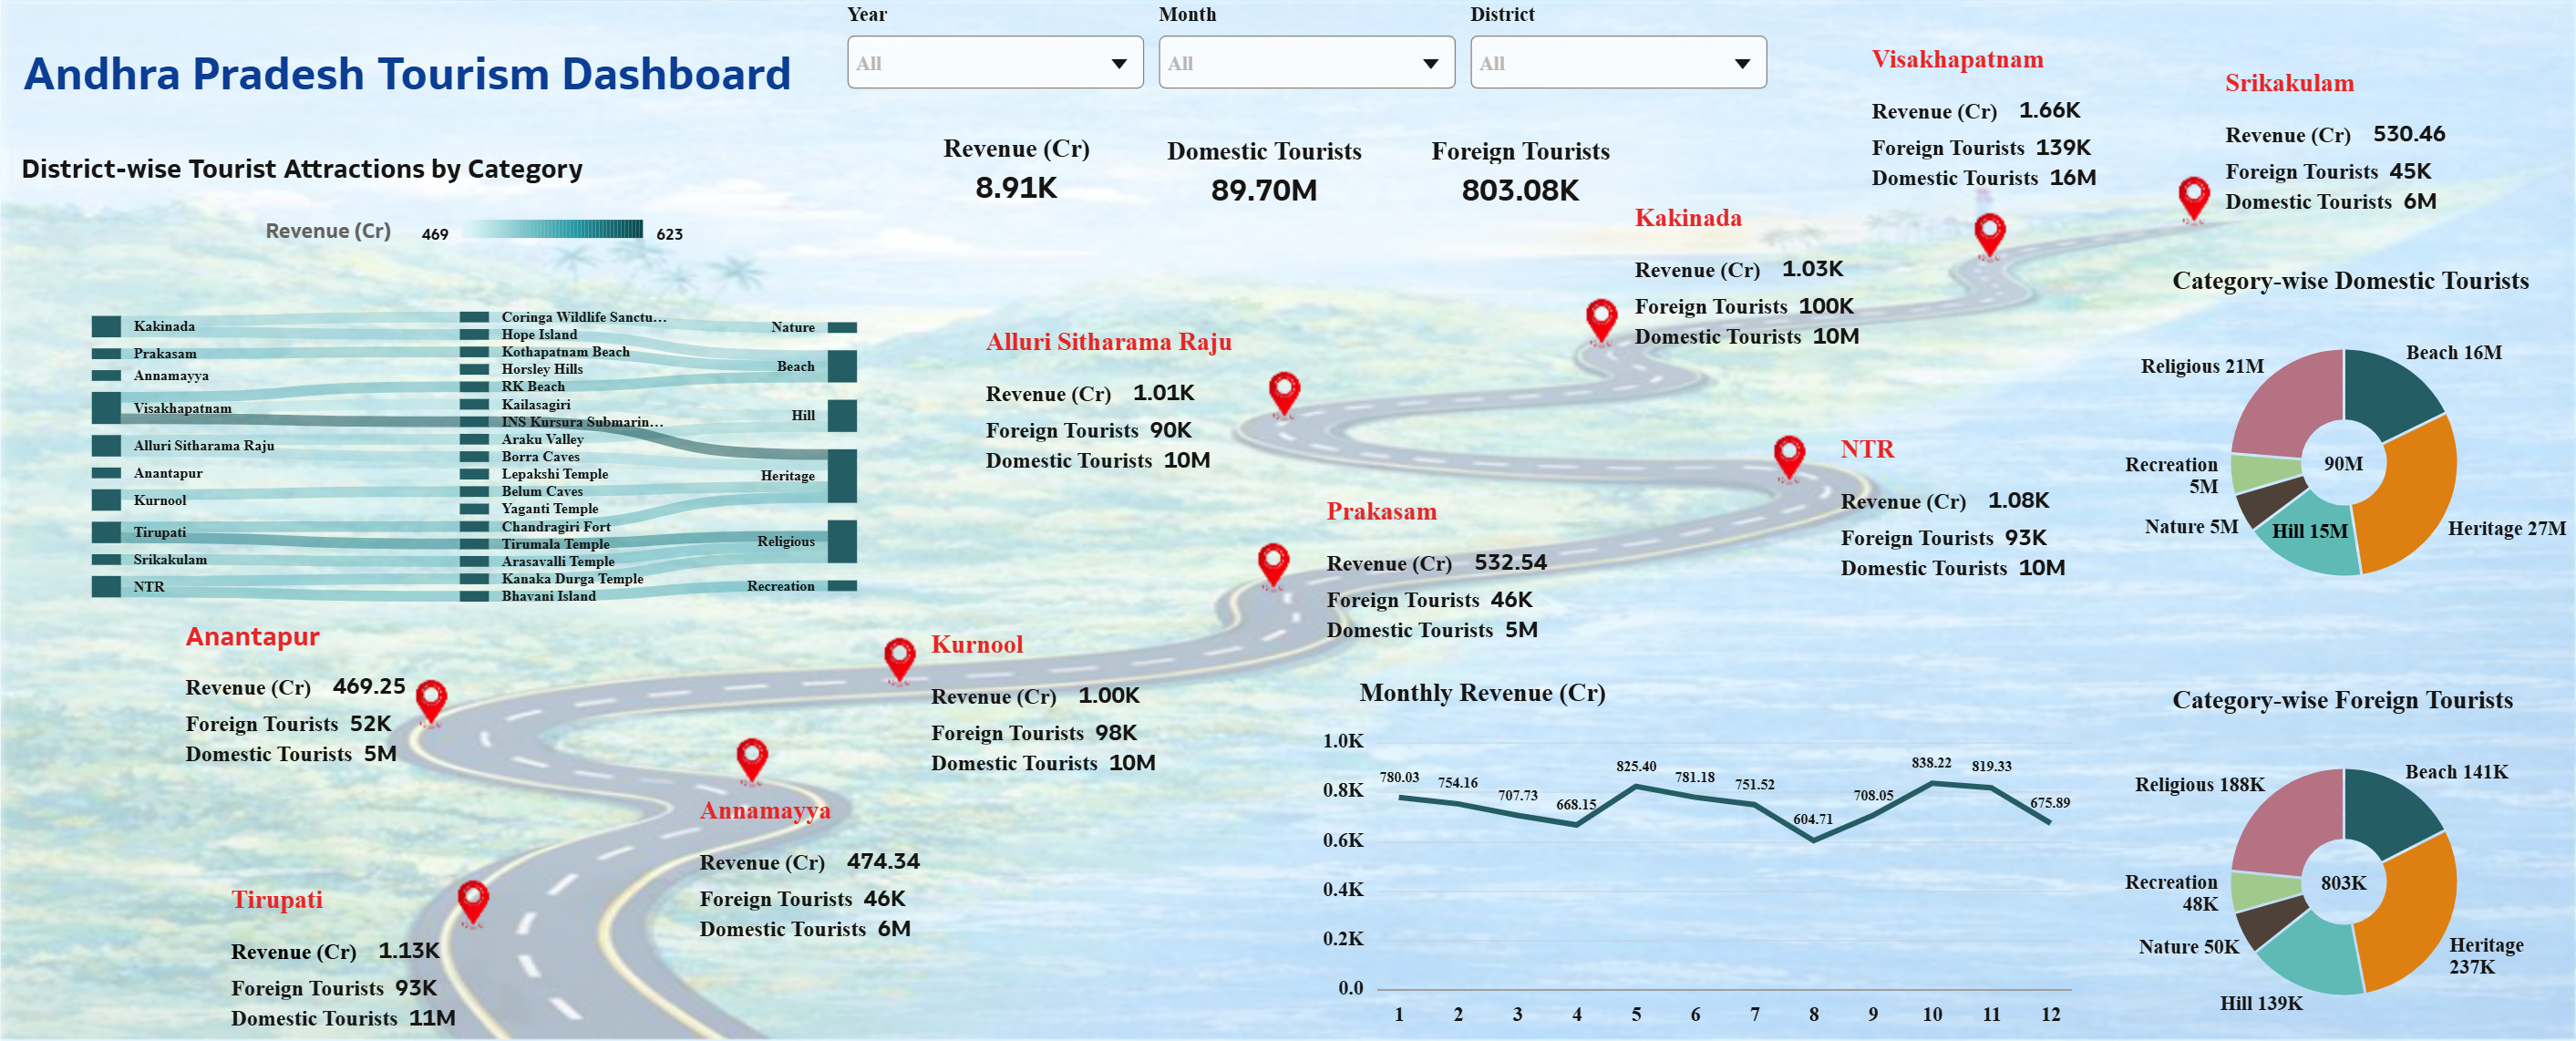The height and width of the screenshot is (1041, 2576).
Task: Click the Anantapur map pin icon
Action: [431, 700]
